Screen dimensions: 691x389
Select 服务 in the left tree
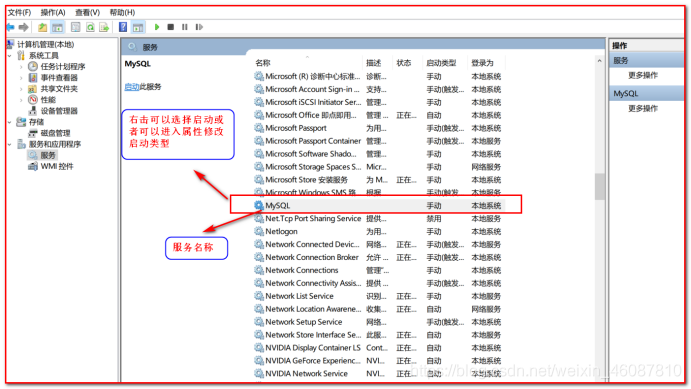point(48,155)
